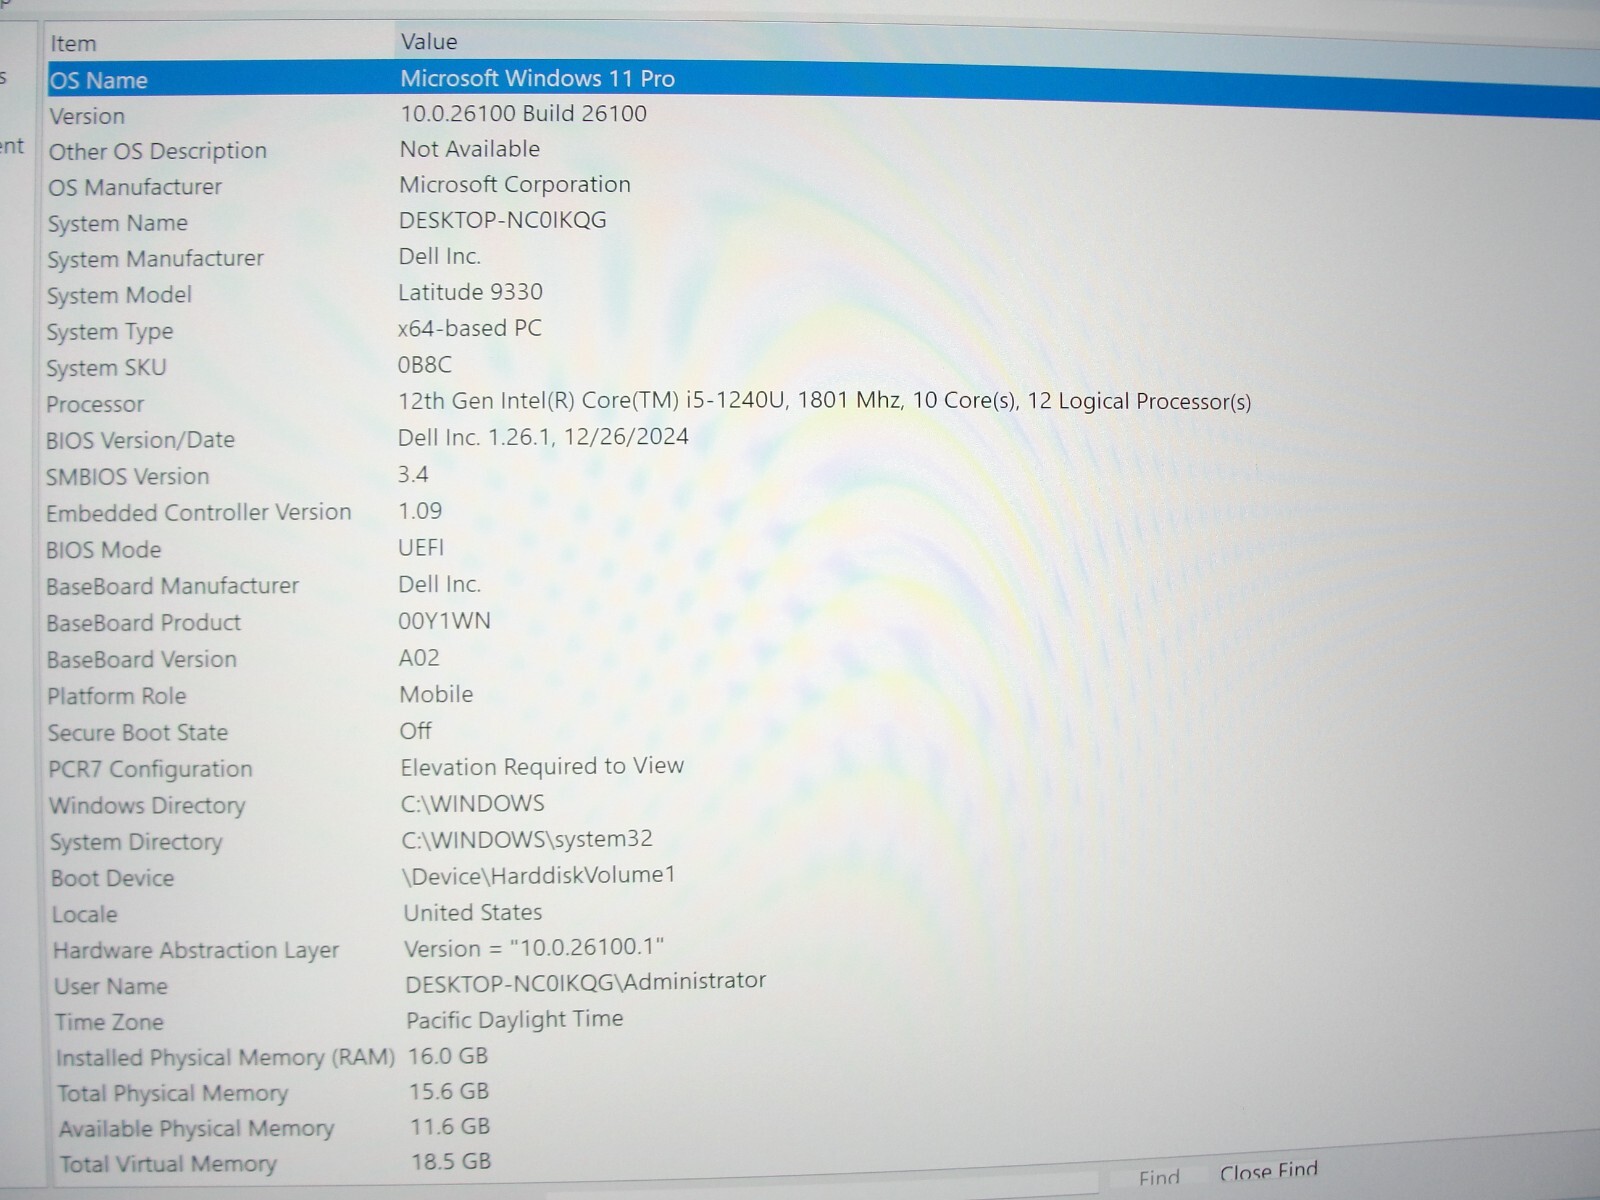Click the A02 version value
The width and height of the screenshot is (1600, 1200).
(419, 658)
